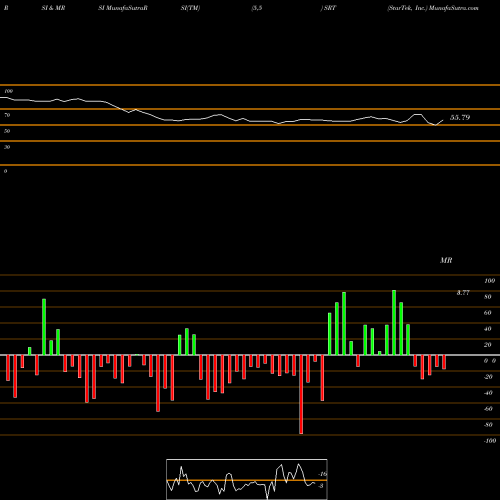
Task: Click the StarTek, Inc. MunafaSutra.com title
Action: click(433, 8)
